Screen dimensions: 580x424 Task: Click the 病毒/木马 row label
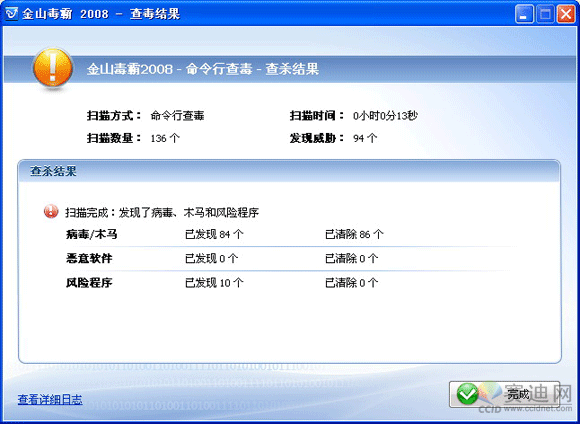click(91, 234)
